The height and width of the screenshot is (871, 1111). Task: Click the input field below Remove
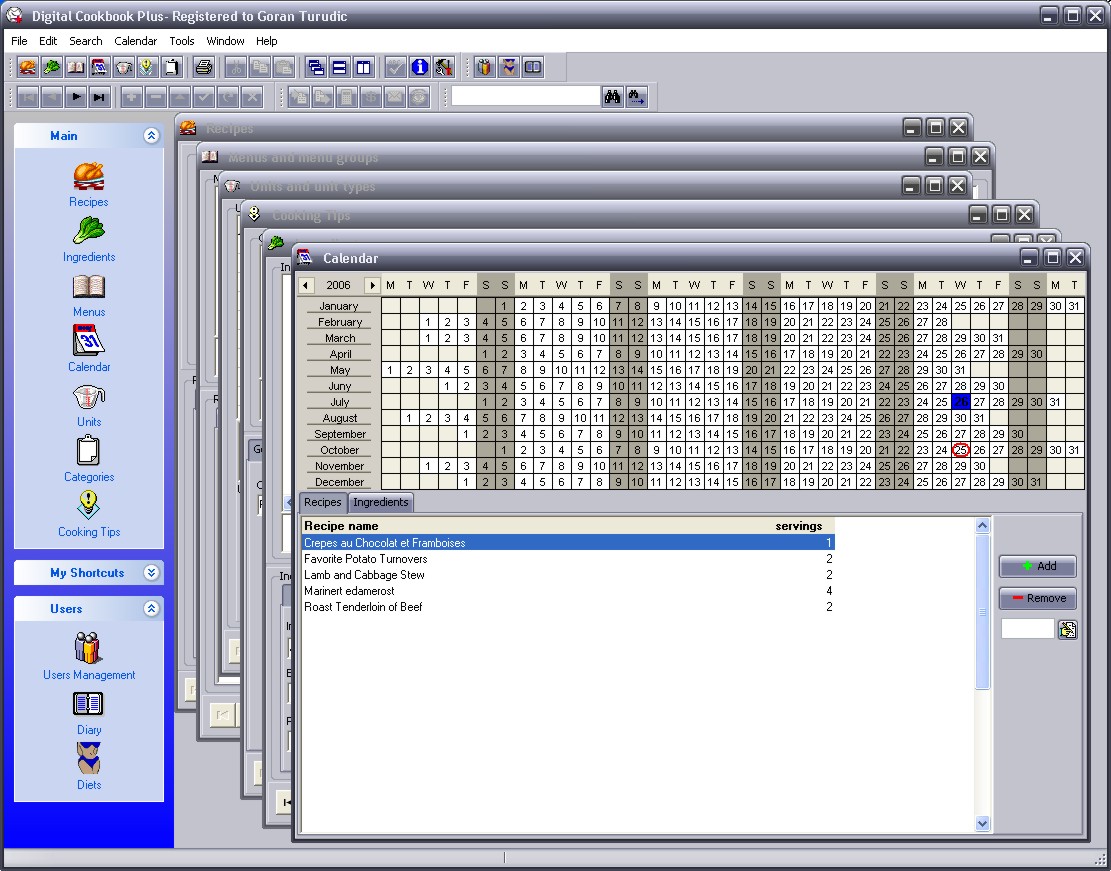(1027, 629)
